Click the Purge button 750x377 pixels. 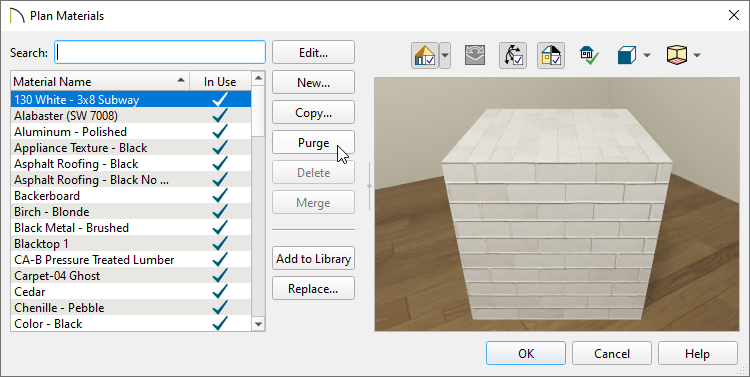313,143
